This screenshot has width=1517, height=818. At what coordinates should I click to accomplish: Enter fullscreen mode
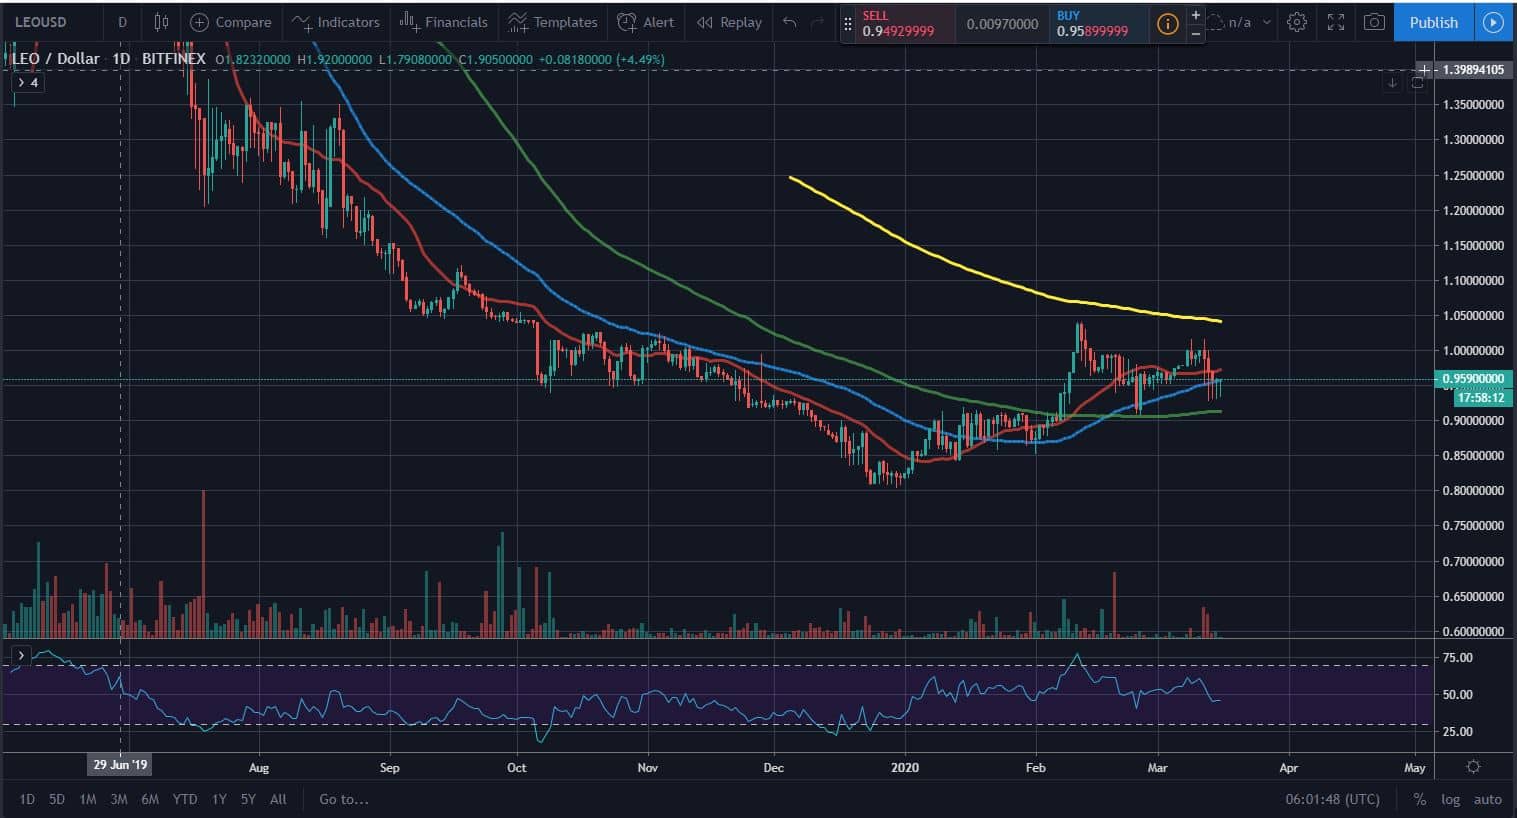pos(1336,22)
